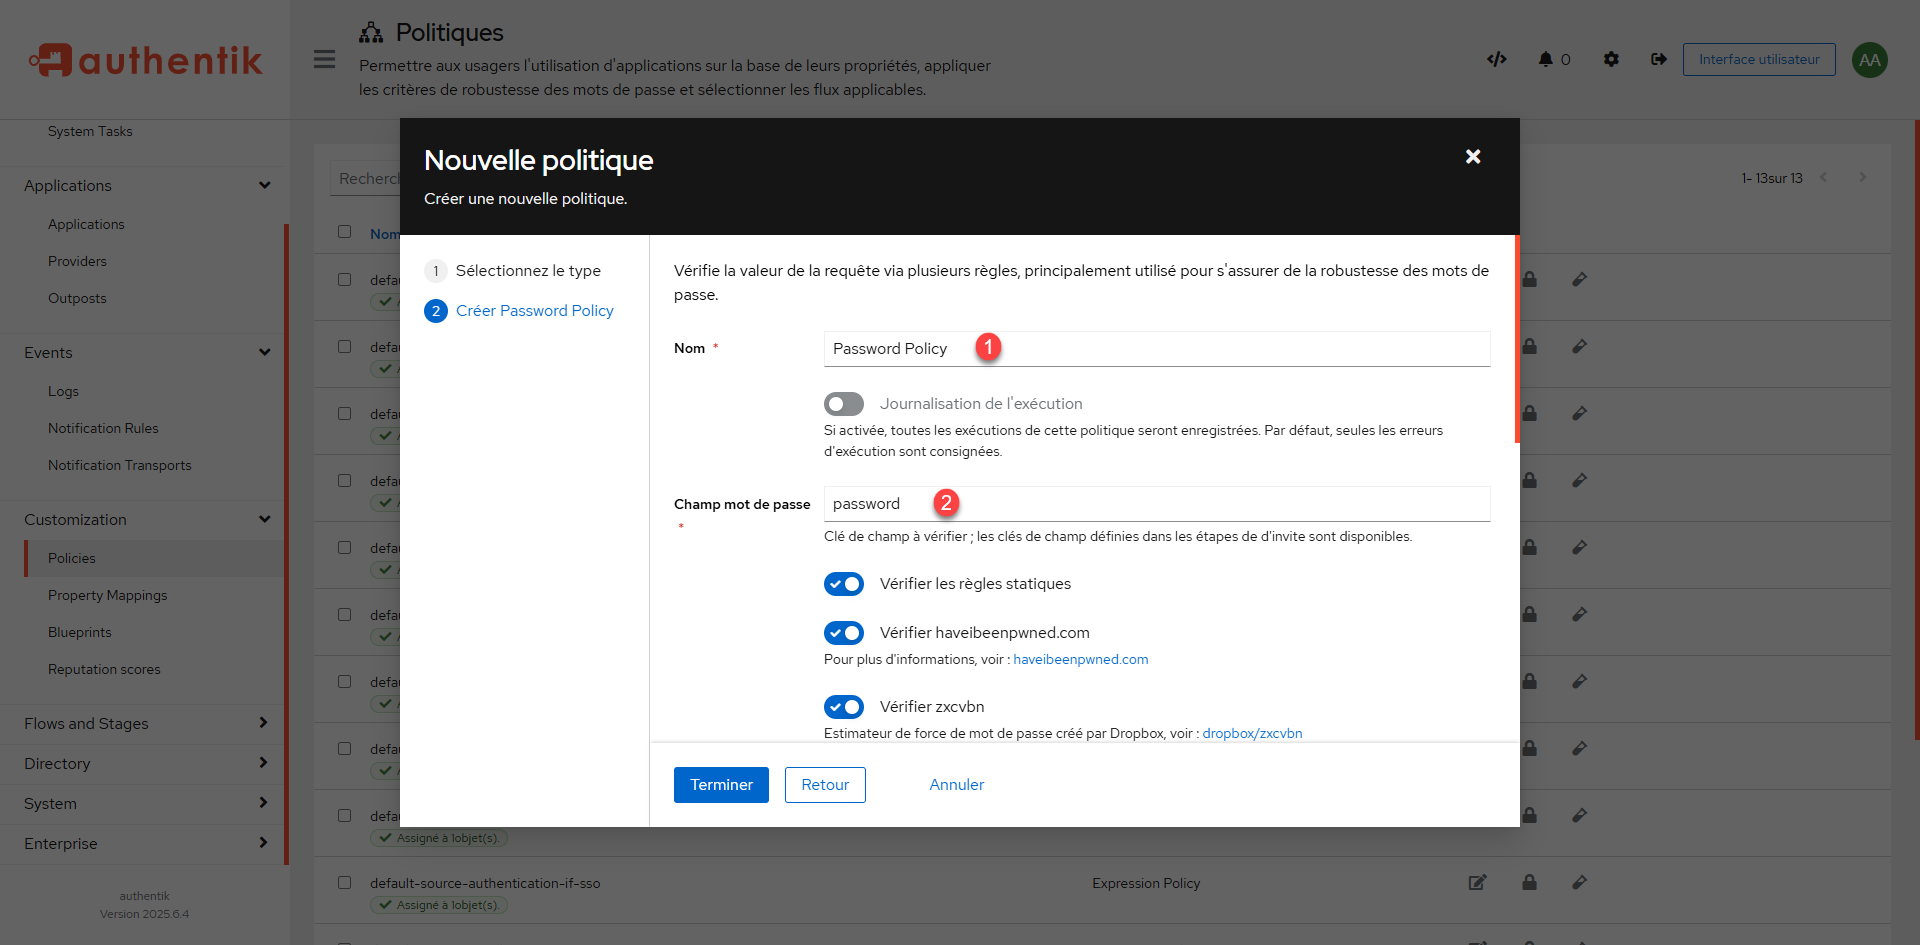Check the default-source-authentication-if-sso row checkbox

tap(345, 883)
